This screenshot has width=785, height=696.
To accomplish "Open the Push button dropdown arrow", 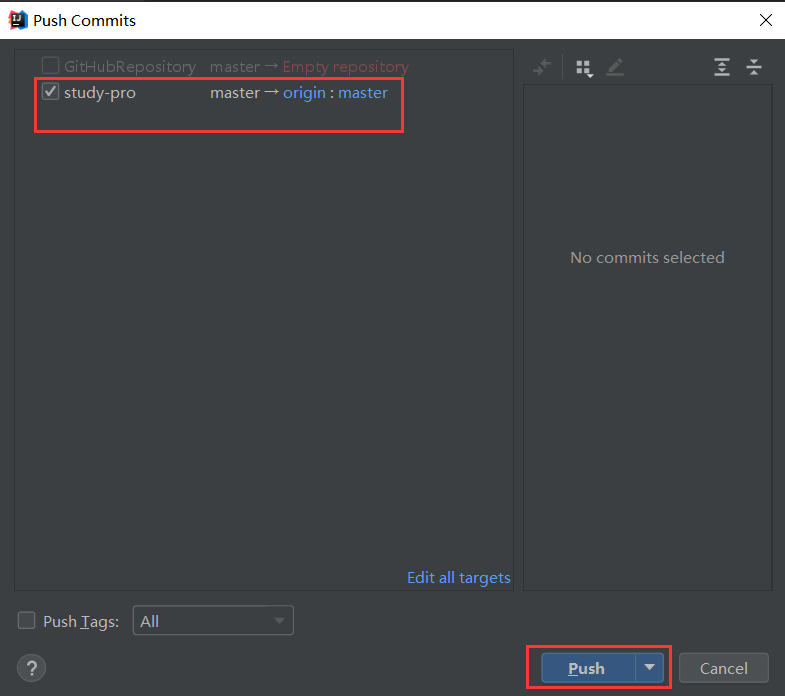I will click(x=650, y=667).
